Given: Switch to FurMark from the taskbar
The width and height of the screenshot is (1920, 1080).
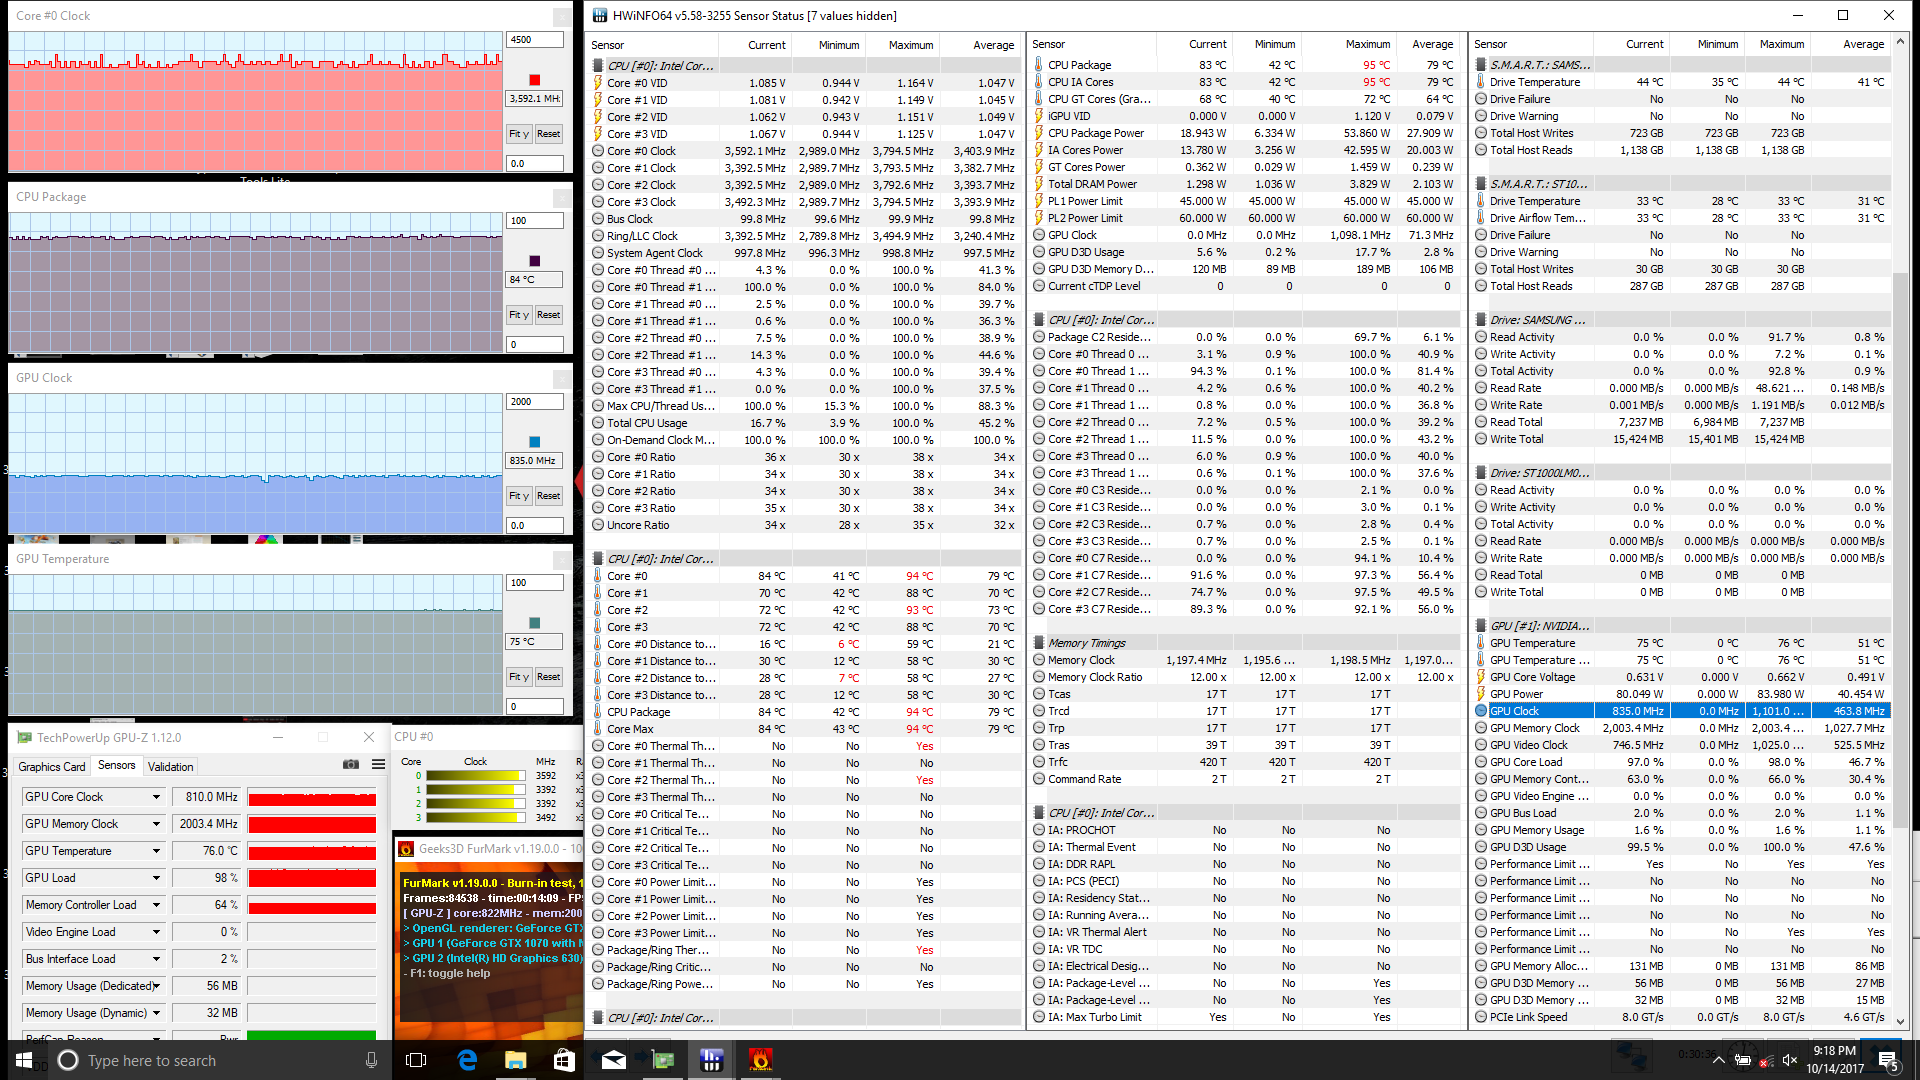Looking at the screenshot, I should [760, 1060].
